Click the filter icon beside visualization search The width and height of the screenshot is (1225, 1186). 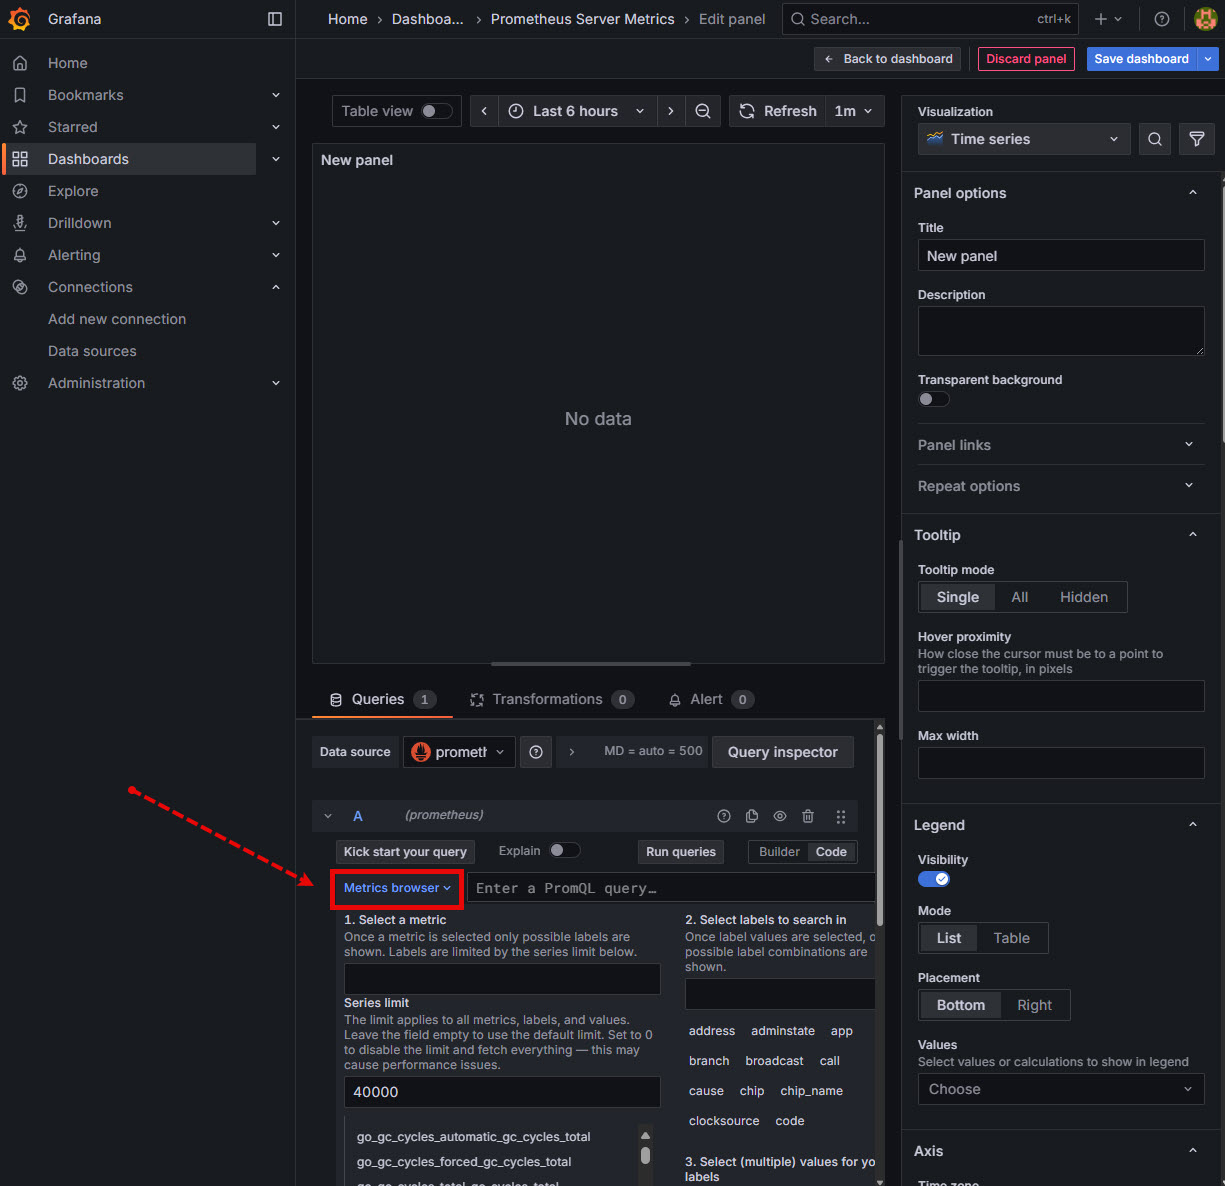pos(1197,139)
